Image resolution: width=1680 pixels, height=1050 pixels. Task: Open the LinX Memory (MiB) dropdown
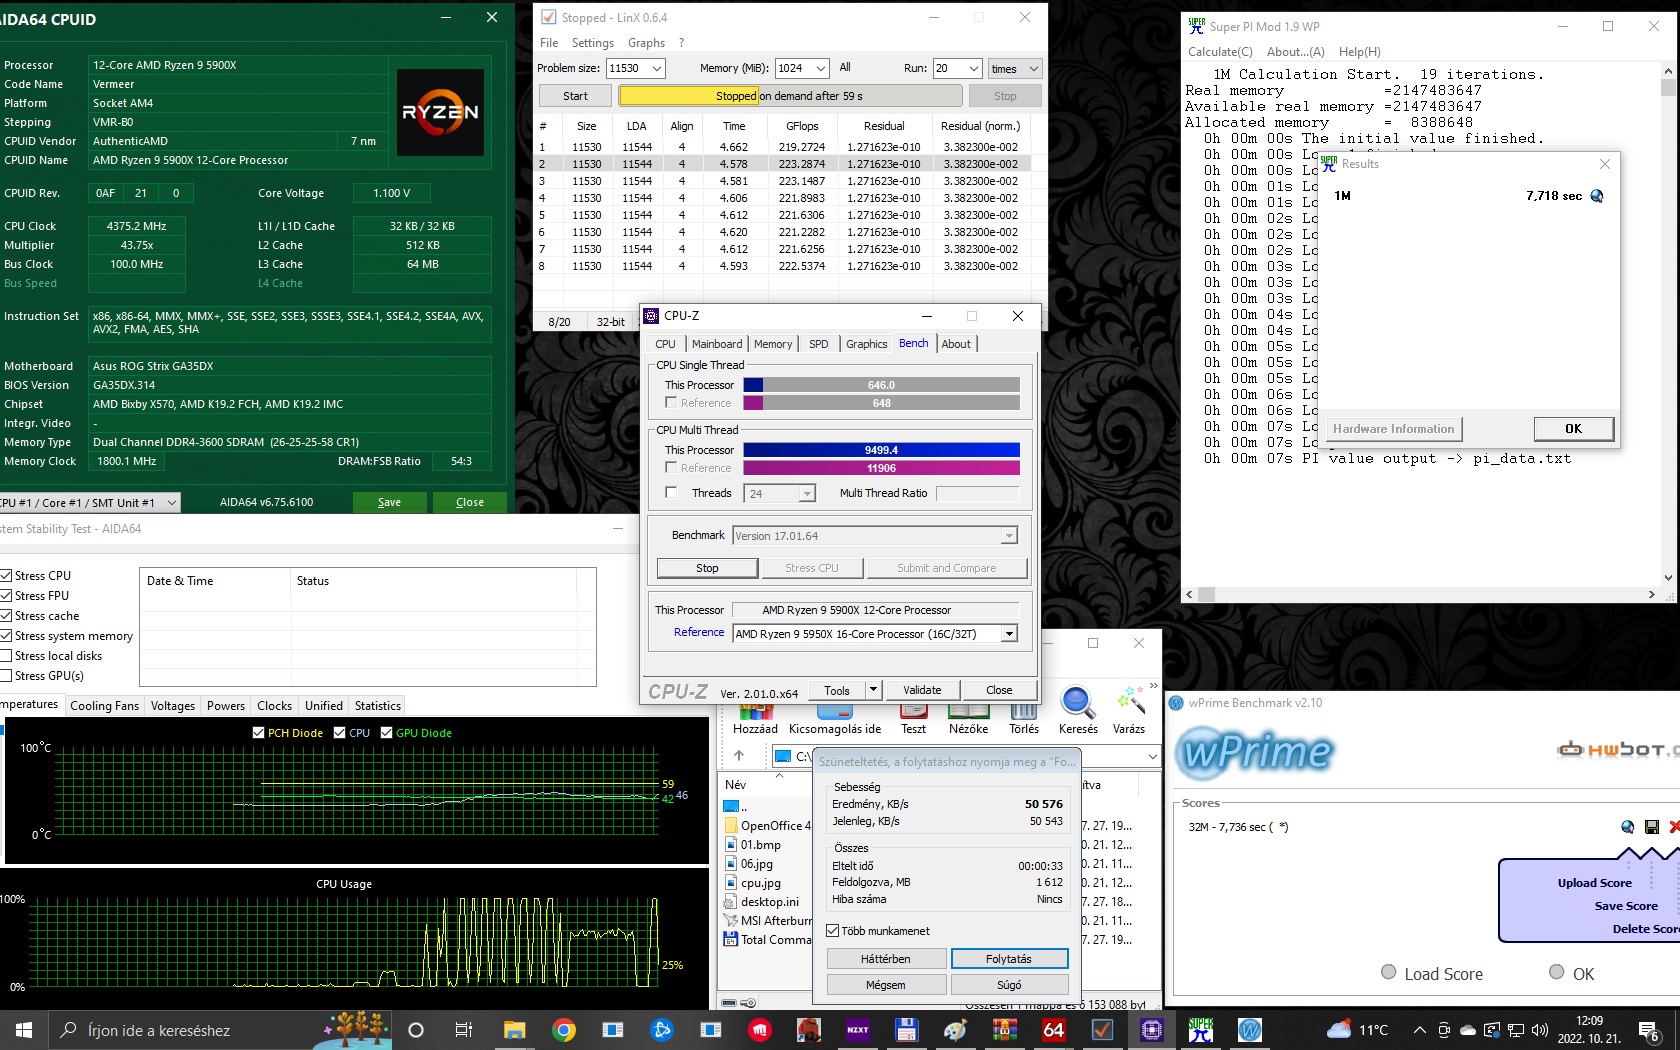pos(821,69)
